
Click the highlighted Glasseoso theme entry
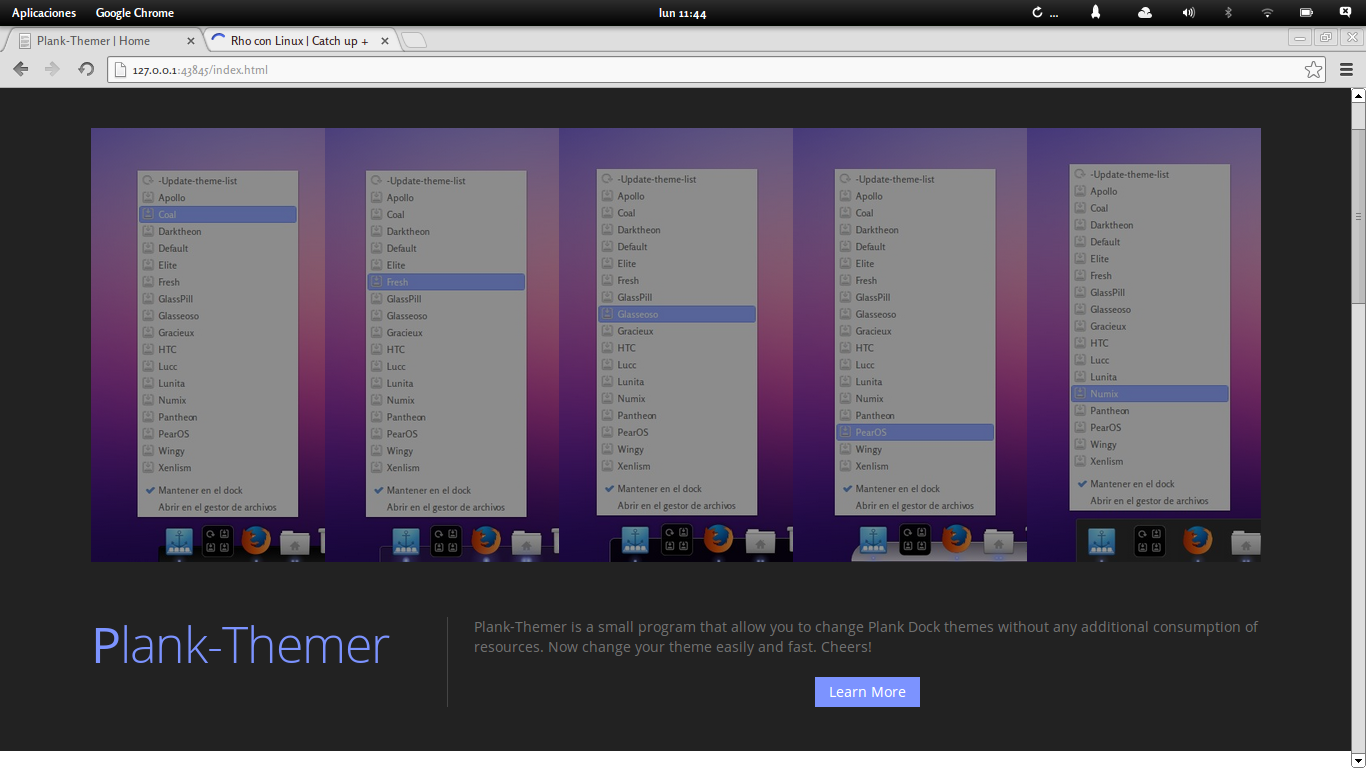pos(677,314)
